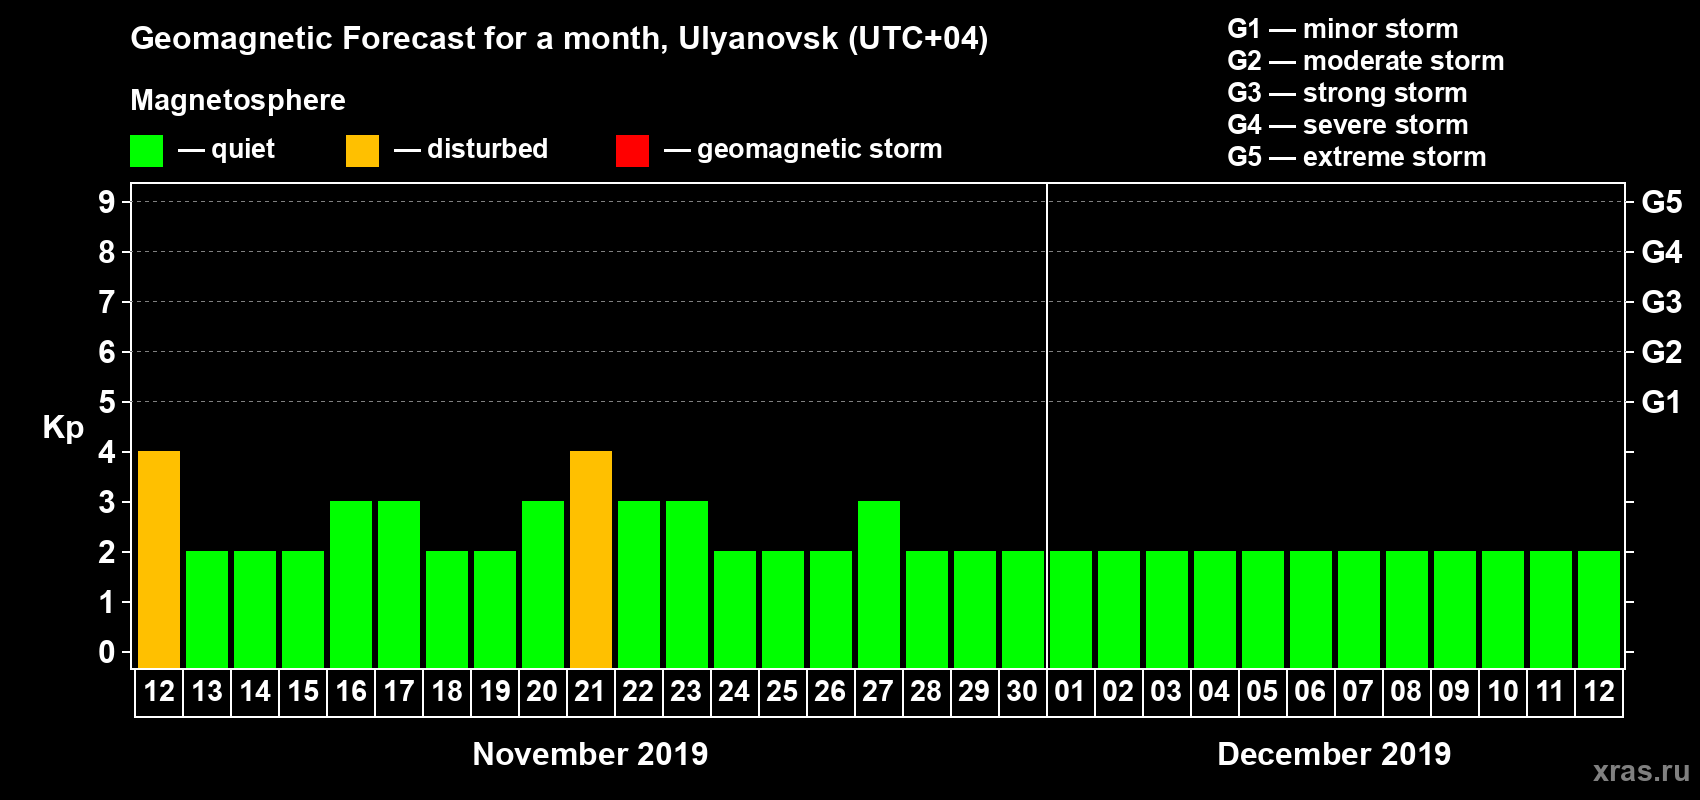The height and width of the screenshot is (800, 1700).
Task: Click the green bar for December 12
Action: [x=1599, y=610]
